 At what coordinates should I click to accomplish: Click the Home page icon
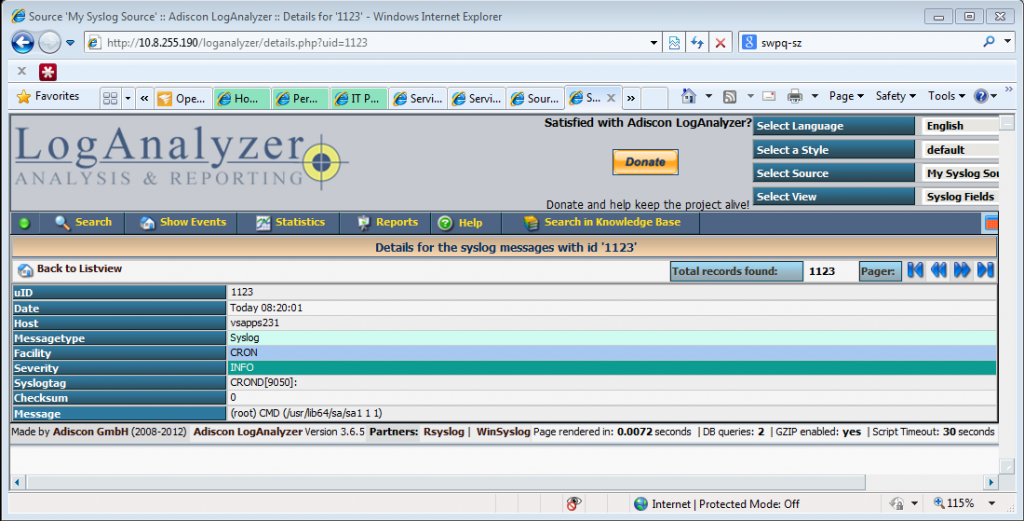(x=688, y=96)
